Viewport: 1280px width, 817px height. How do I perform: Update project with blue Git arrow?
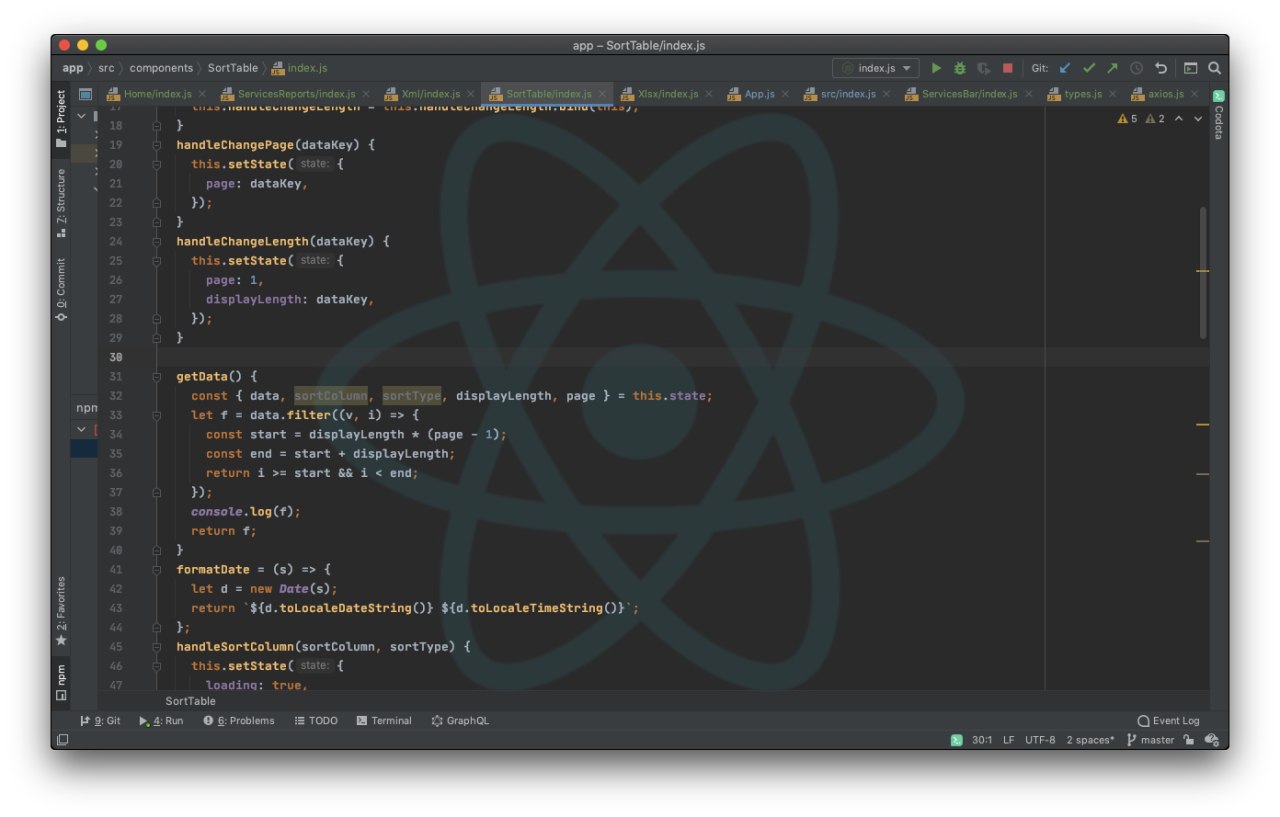click(x=1065, y=68)
